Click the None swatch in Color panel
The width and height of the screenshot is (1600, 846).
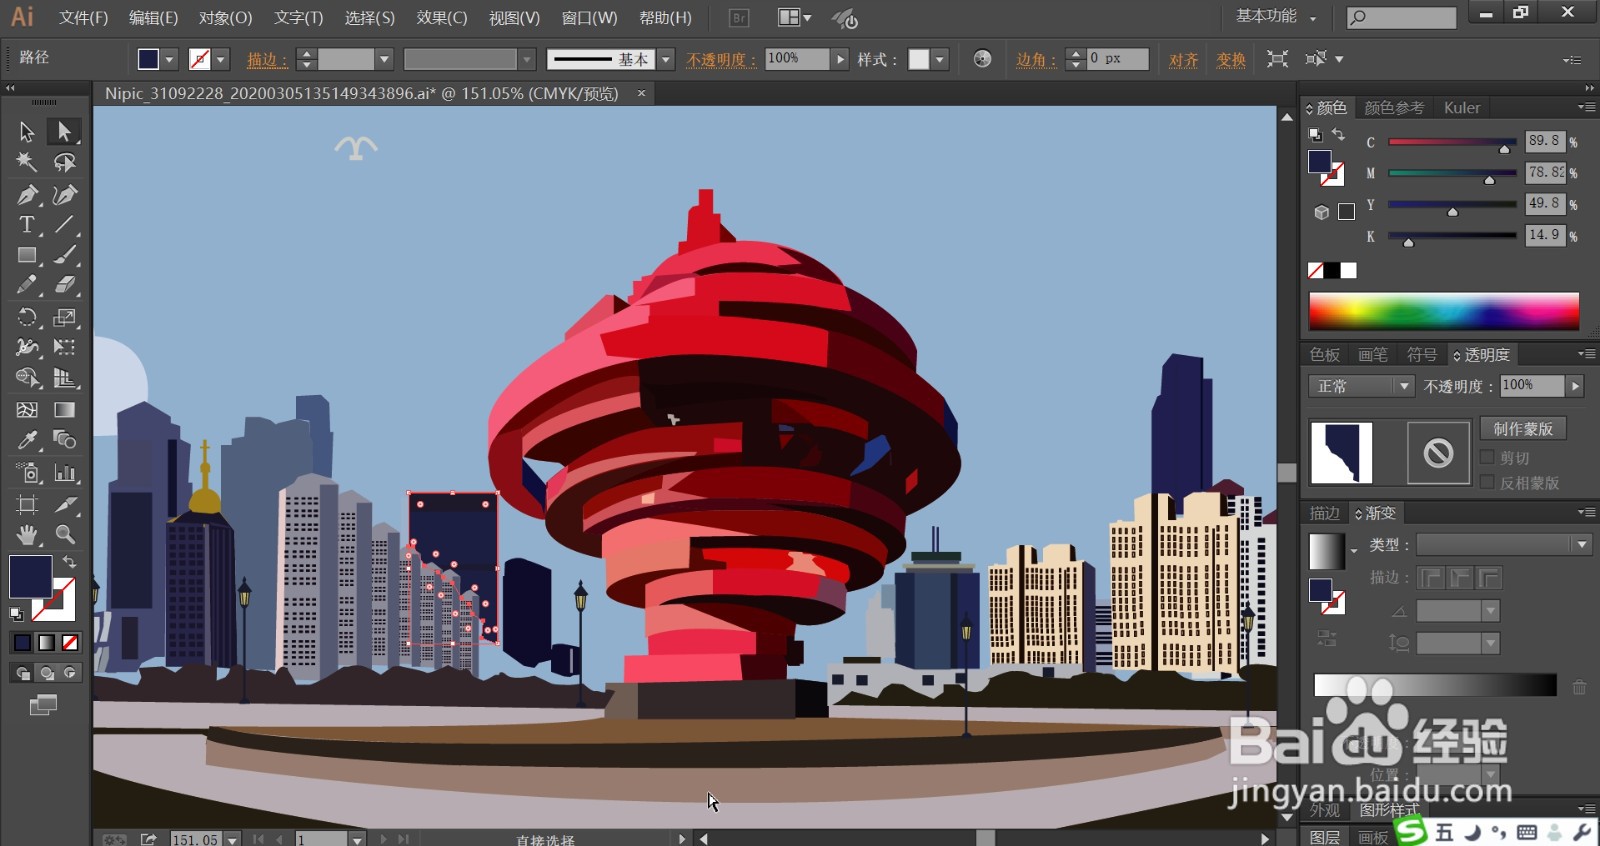click(x=1316, y=270)
